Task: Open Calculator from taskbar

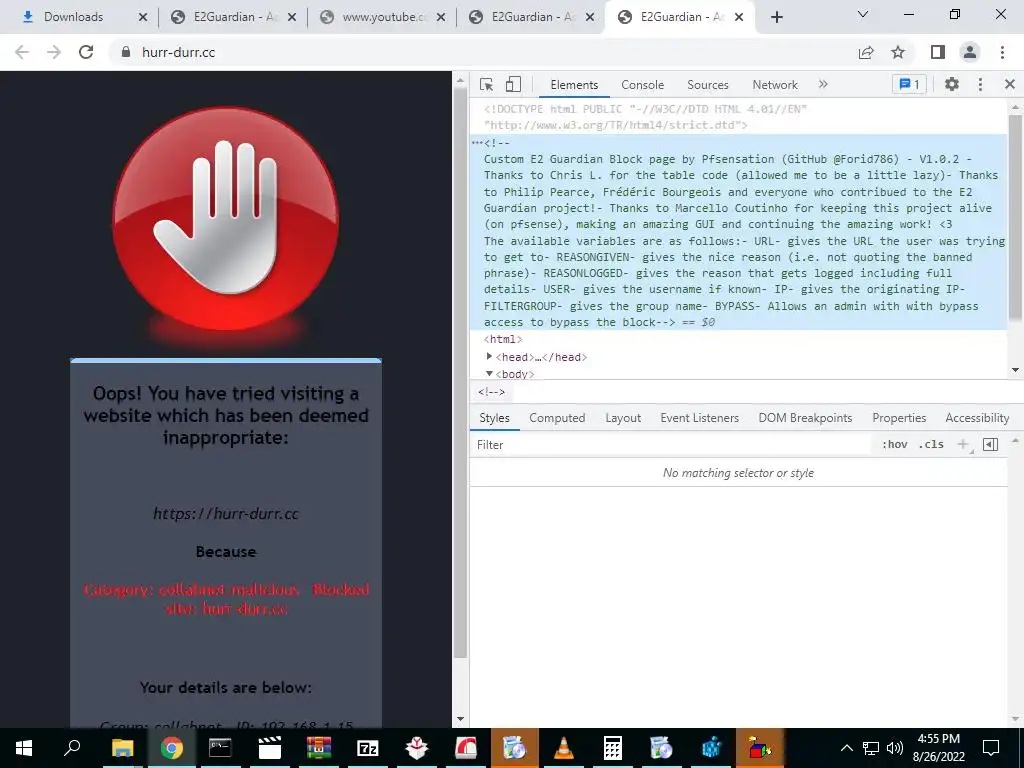Action: [613, 748]
